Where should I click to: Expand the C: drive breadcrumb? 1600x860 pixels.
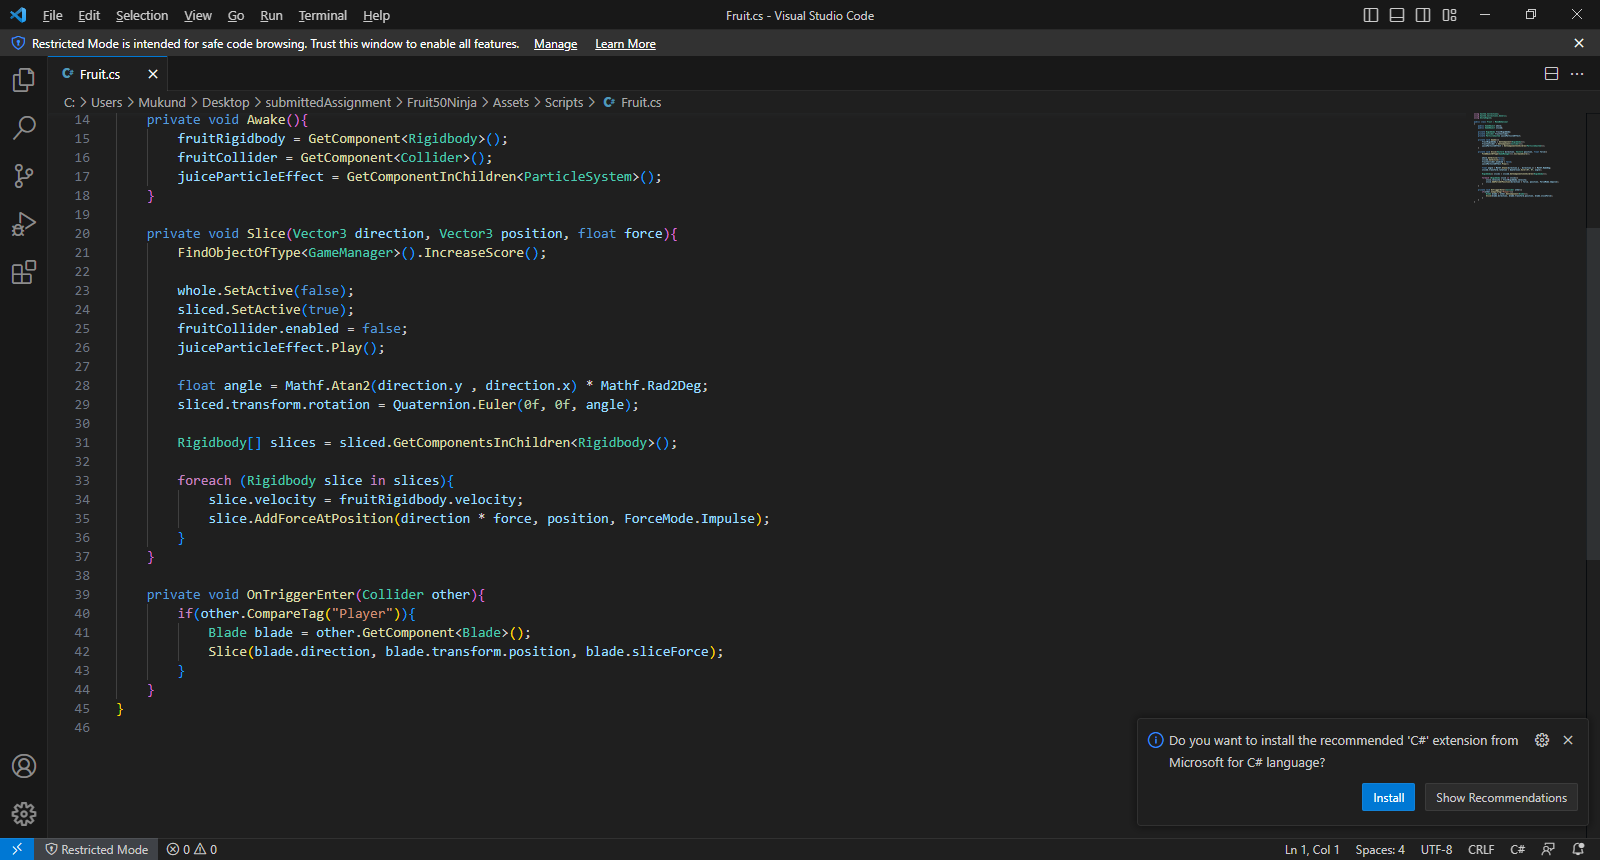click(x=69, y=102)
